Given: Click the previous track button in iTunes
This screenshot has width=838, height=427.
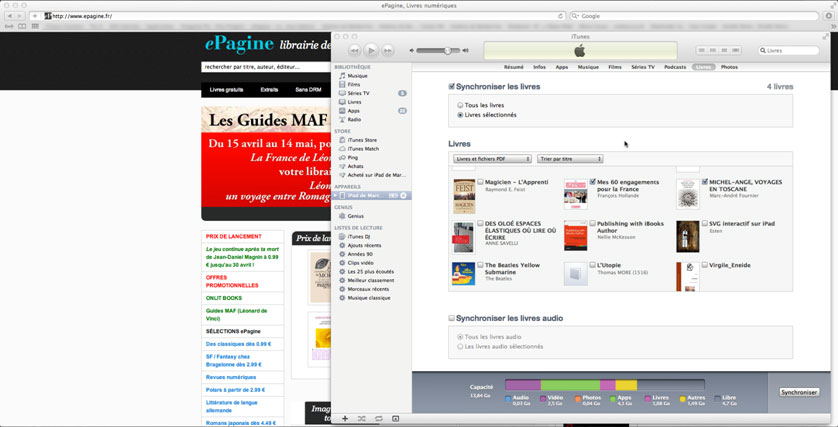Looking at the screenshot, I should pos(354,50).
